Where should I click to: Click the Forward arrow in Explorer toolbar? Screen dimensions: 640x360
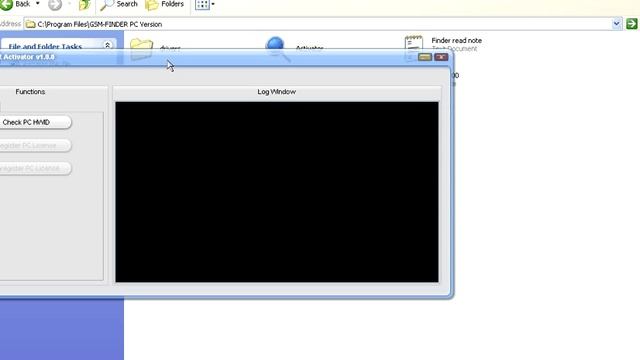(x=55, y=5)
